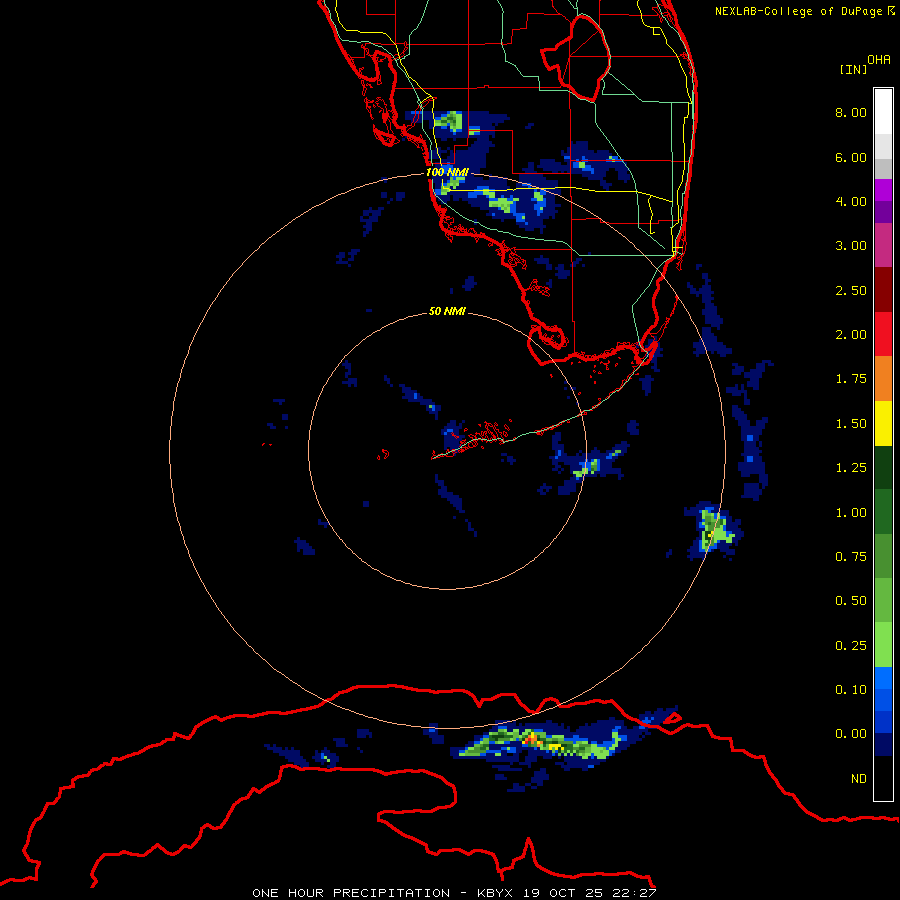Click the dark green legend swatch beside 1.25
The height and width of the screenshot is (900, 900).
883,468
